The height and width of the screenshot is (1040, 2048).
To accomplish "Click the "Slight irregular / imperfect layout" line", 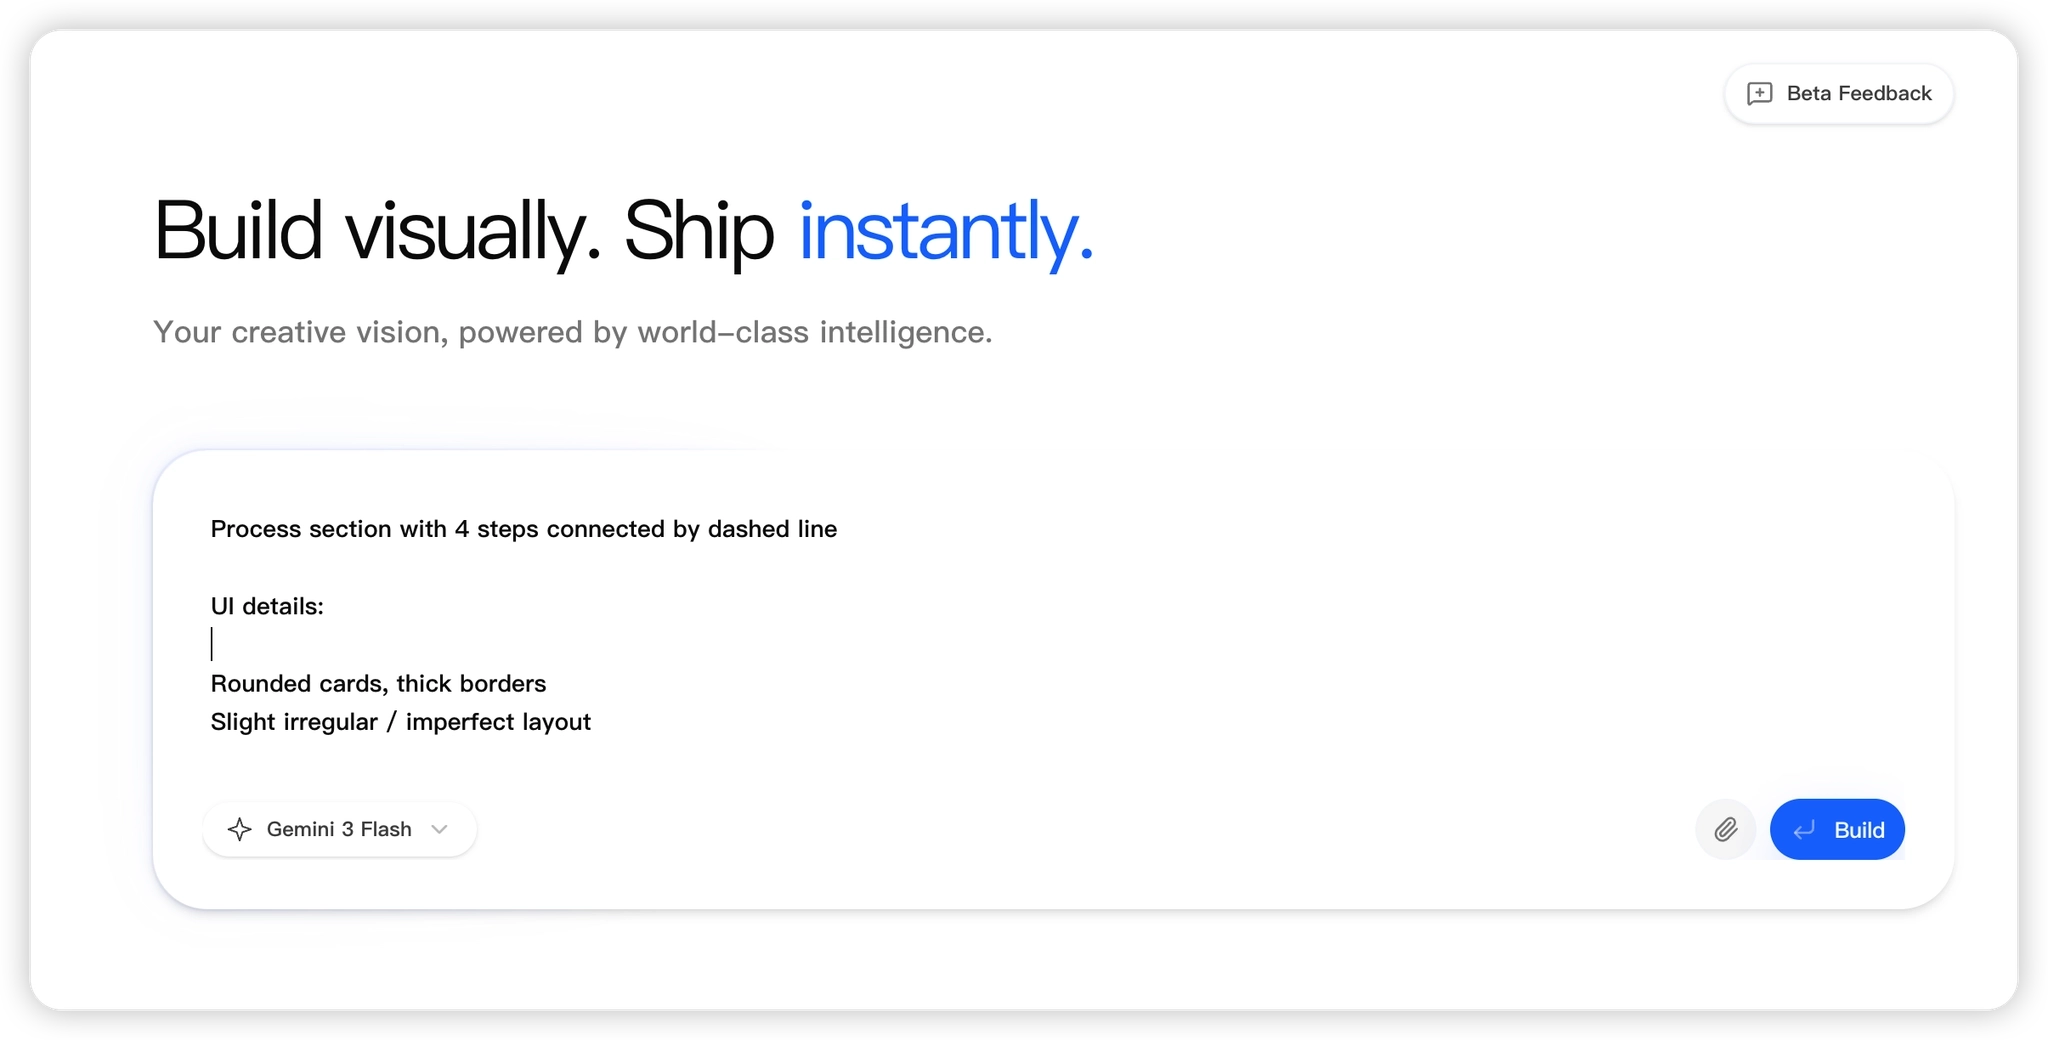I will [x=400, y=722].
